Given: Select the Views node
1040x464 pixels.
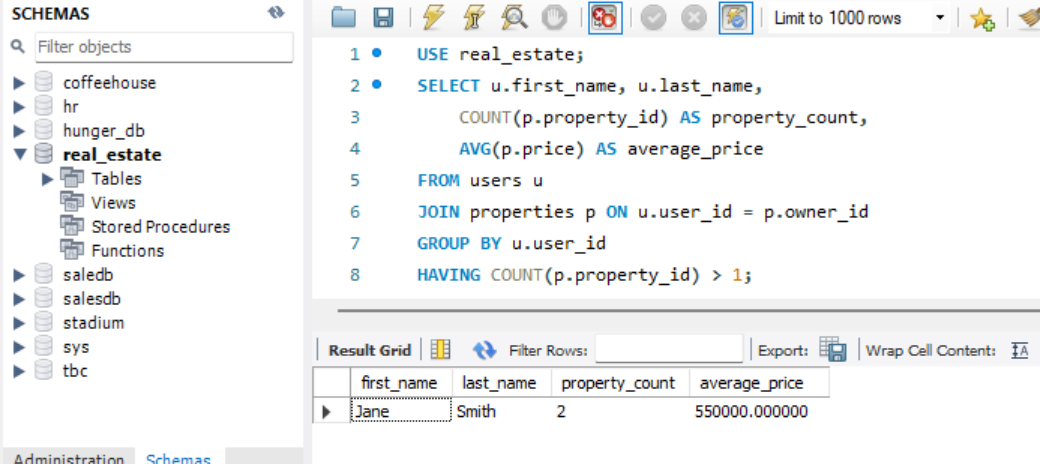Looking at the screenshot, I should 113,203.
